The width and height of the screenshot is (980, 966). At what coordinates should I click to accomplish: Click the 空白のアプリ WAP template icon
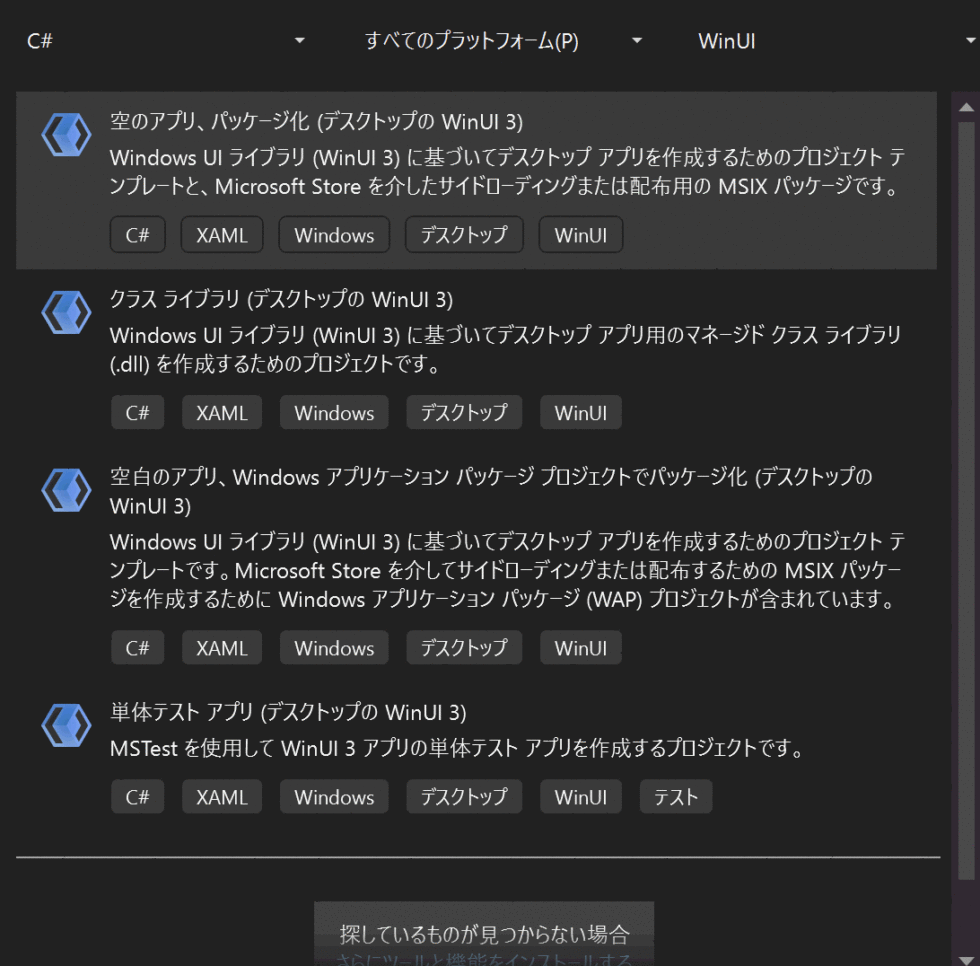point(66,491)
